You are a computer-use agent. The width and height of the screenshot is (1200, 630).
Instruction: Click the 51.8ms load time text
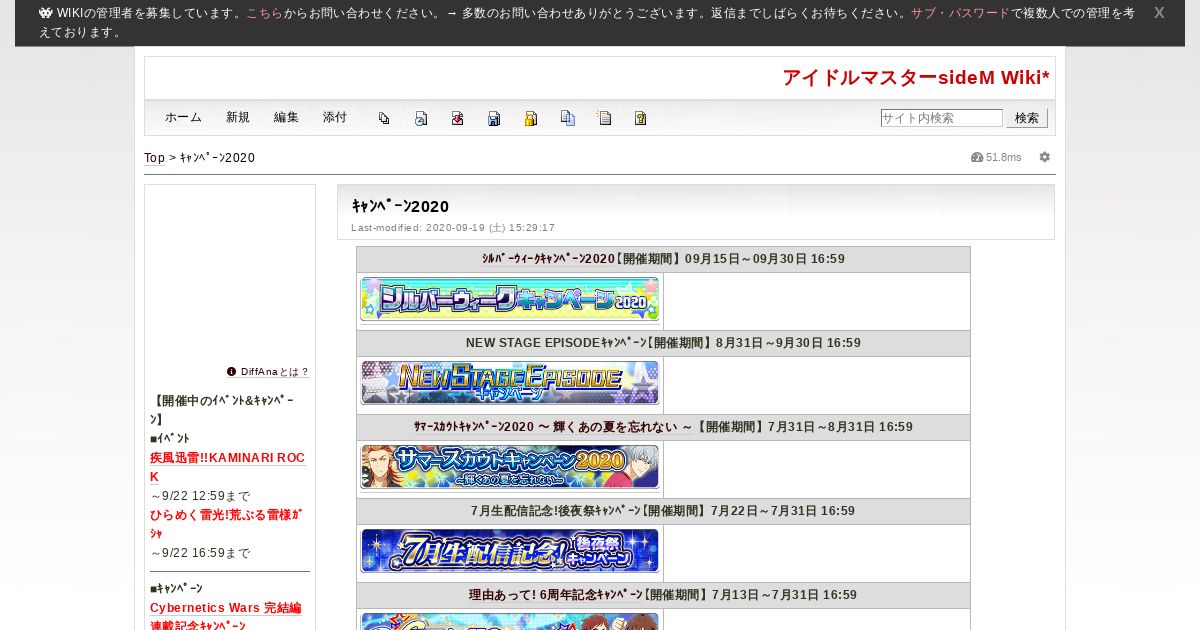tap(1004, 157)
